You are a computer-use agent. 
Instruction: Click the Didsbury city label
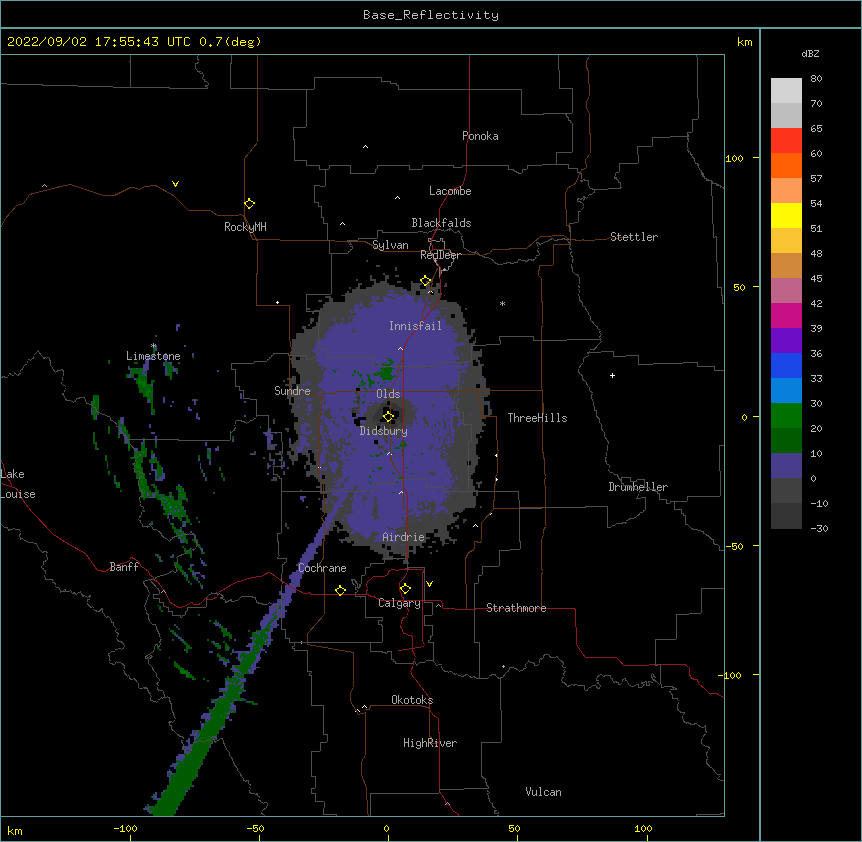coord(384,431)
